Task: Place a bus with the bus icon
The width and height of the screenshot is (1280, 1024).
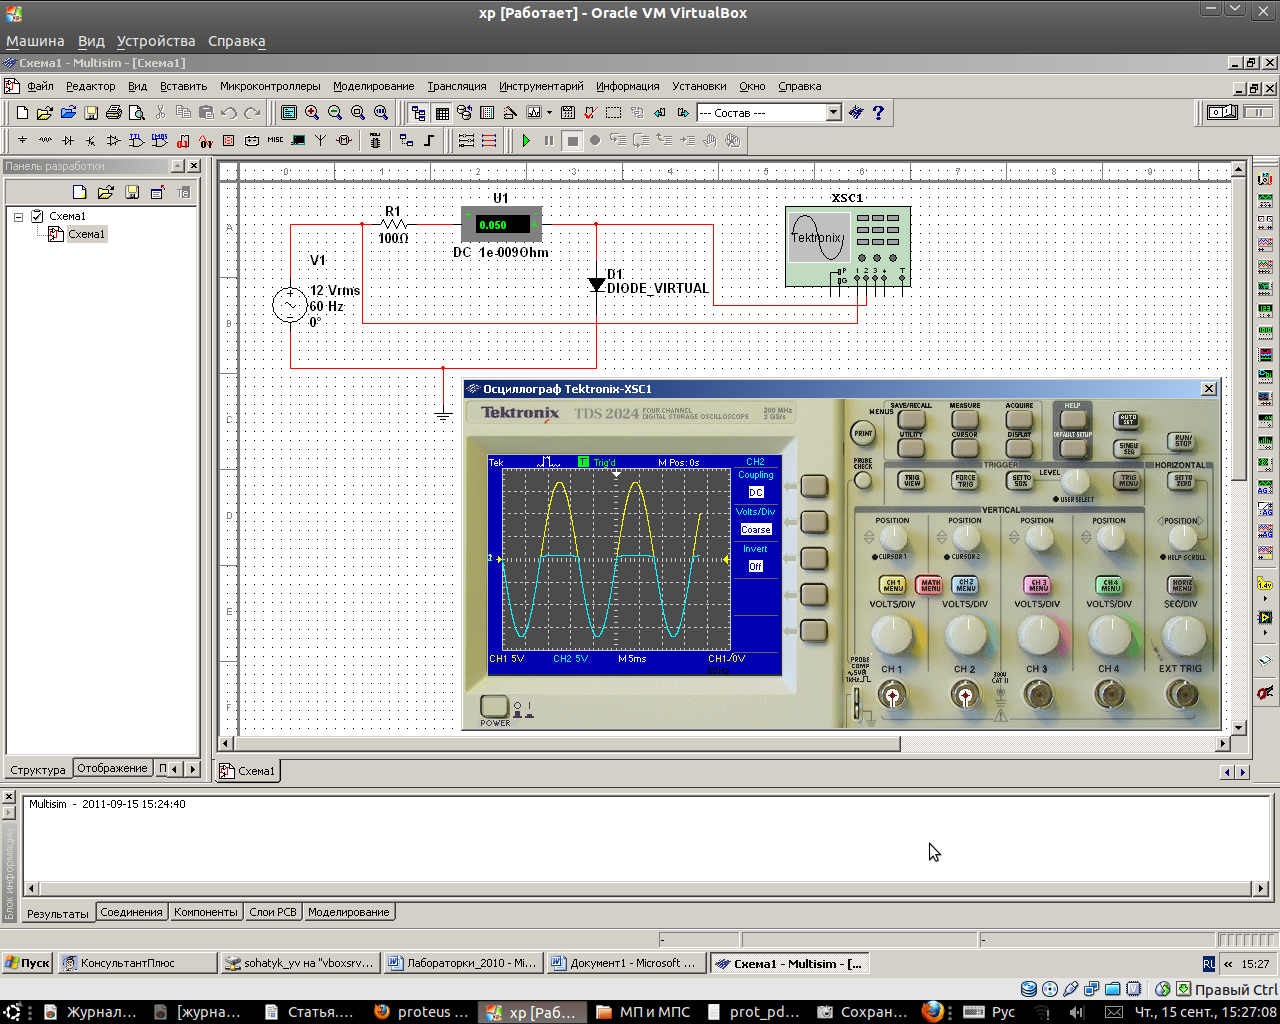Action: [x=429, y=141]
